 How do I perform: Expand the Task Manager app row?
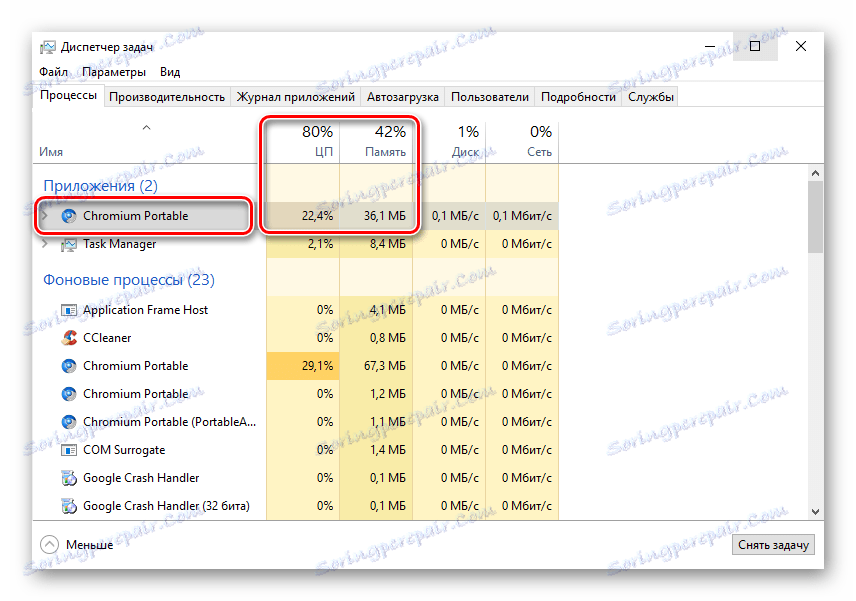click(x=45, y=244)
